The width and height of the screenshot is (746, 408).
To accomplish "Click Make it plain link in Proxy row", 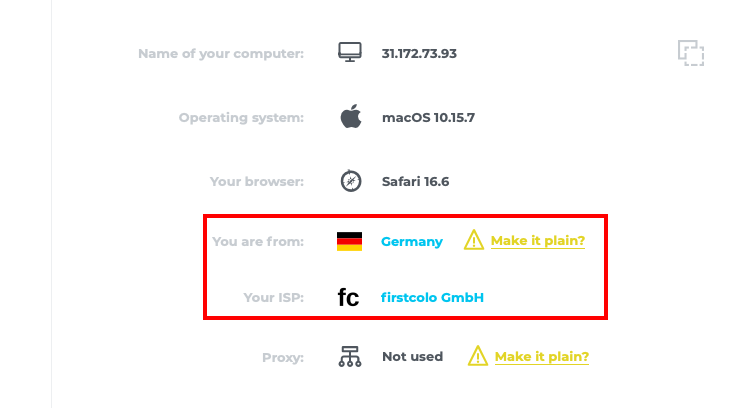I will pos(541,357).
